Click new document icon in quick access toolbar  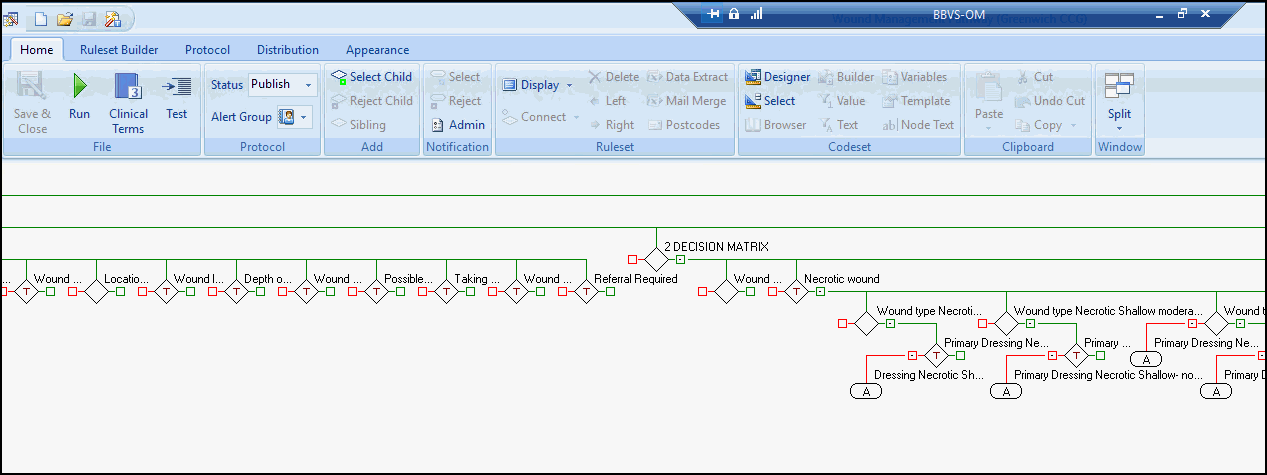pos(41,18)
